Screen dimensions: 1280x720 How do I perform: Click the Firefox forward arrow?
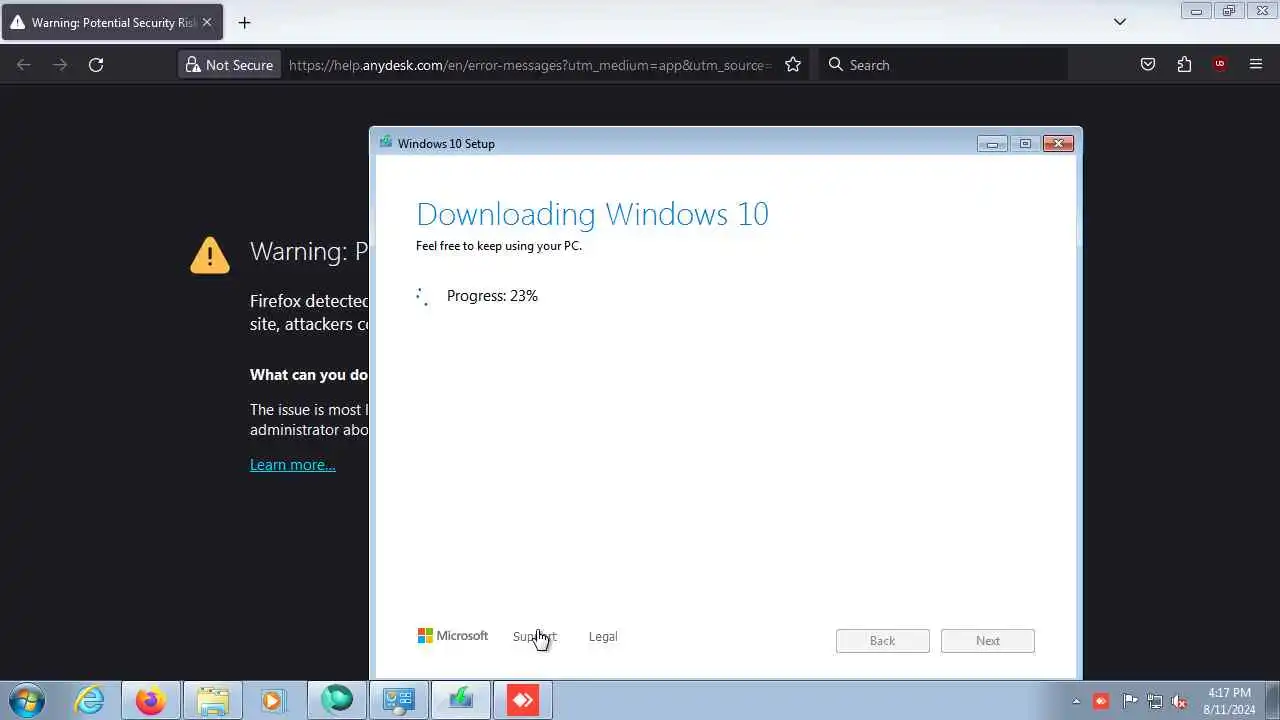point(60,65)
